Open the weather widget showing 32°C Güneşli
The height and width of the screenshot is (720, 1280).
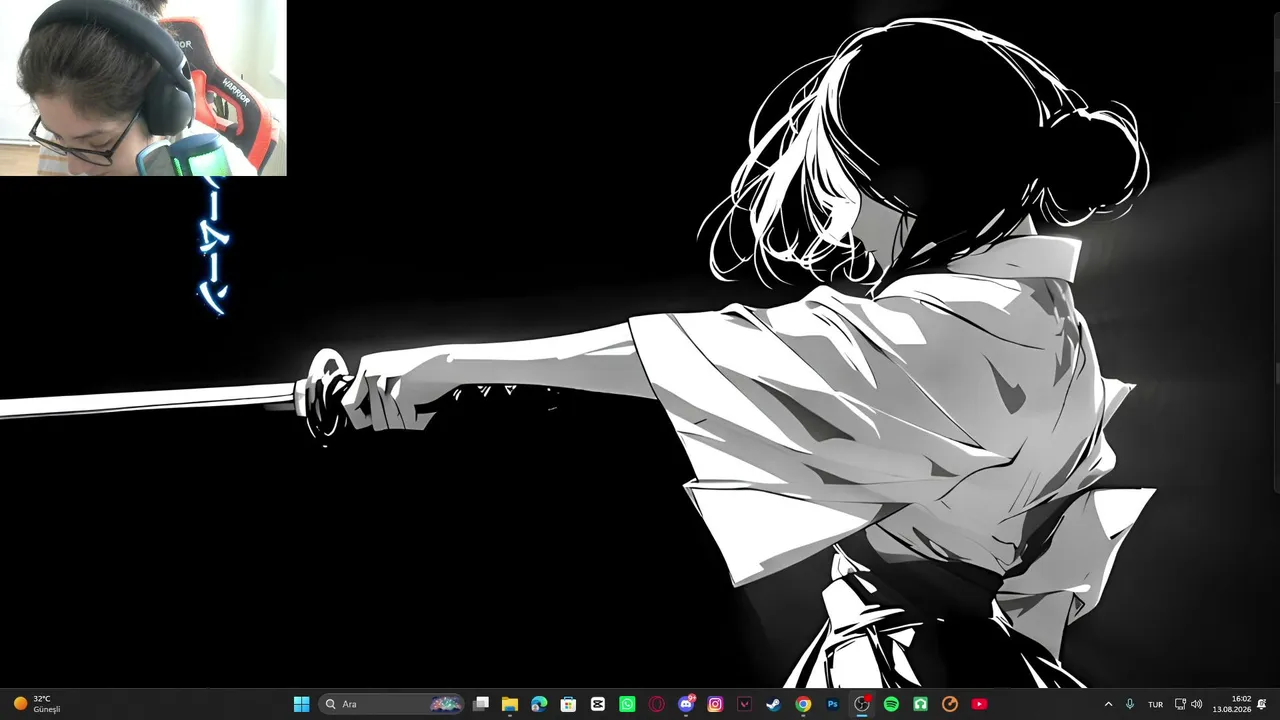pos(37,704)
